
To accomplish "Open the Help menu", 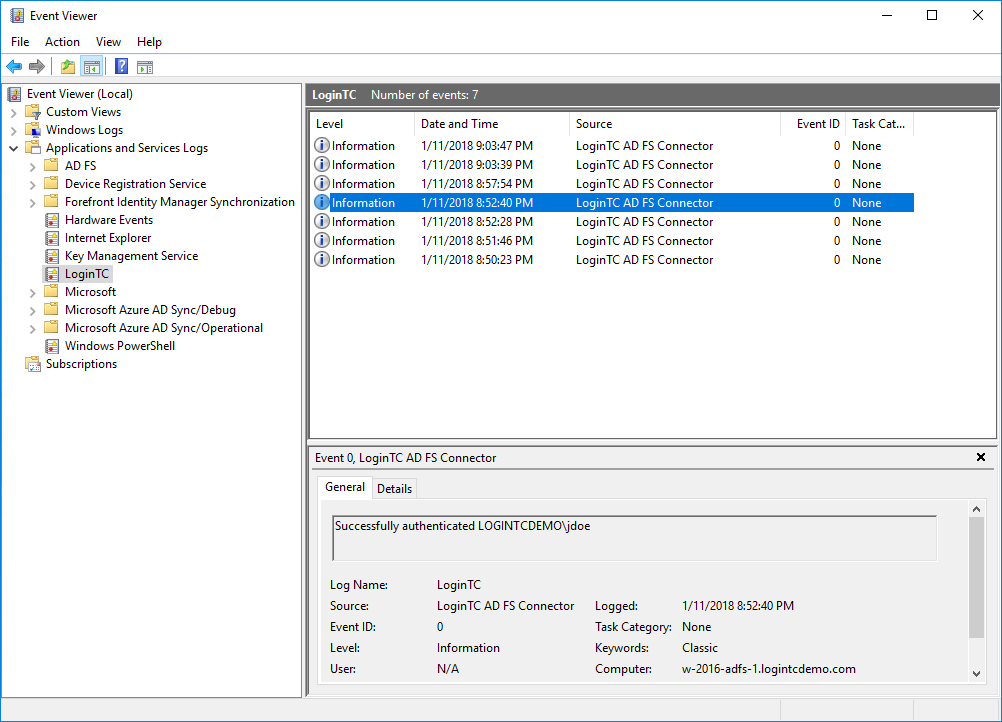I will pos(149,42).
